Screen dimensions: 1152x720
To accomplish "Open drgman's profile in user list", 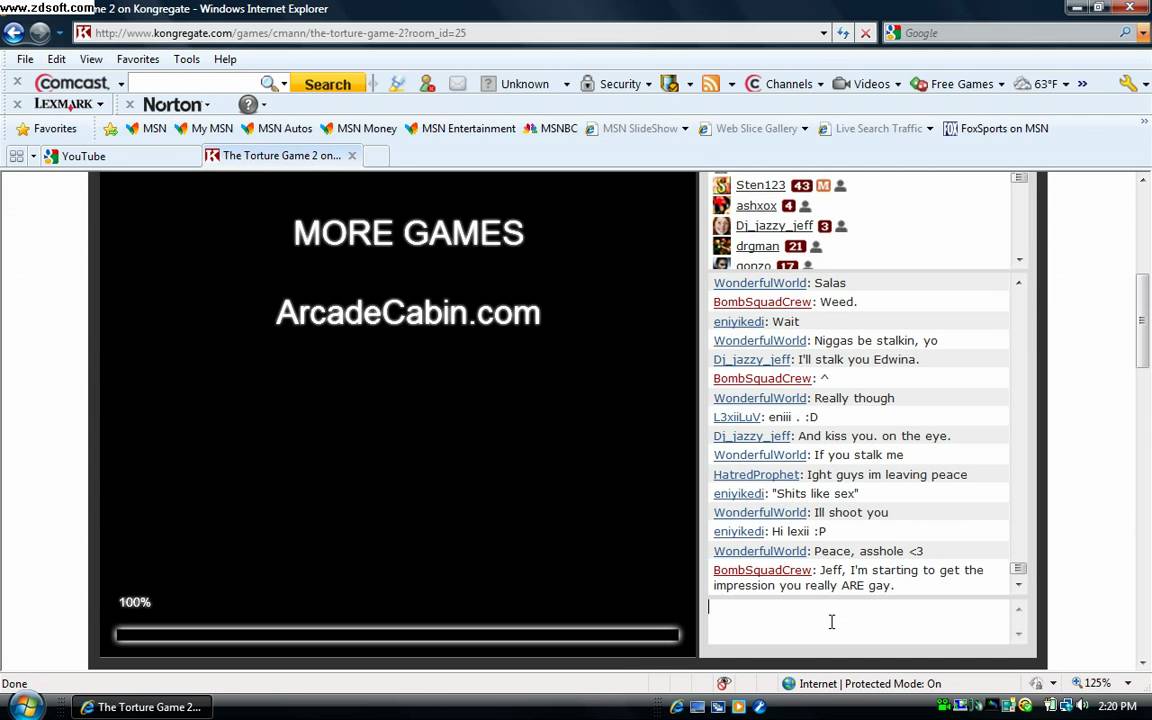I will coord(757,246).
